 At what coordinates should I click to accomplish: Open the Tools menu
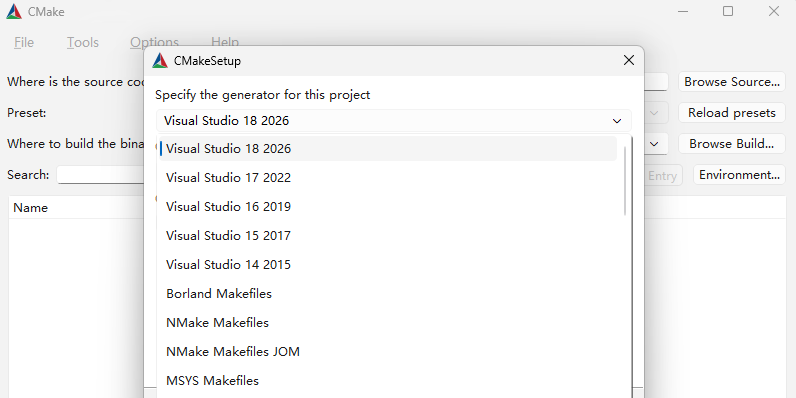pos(83,42)
